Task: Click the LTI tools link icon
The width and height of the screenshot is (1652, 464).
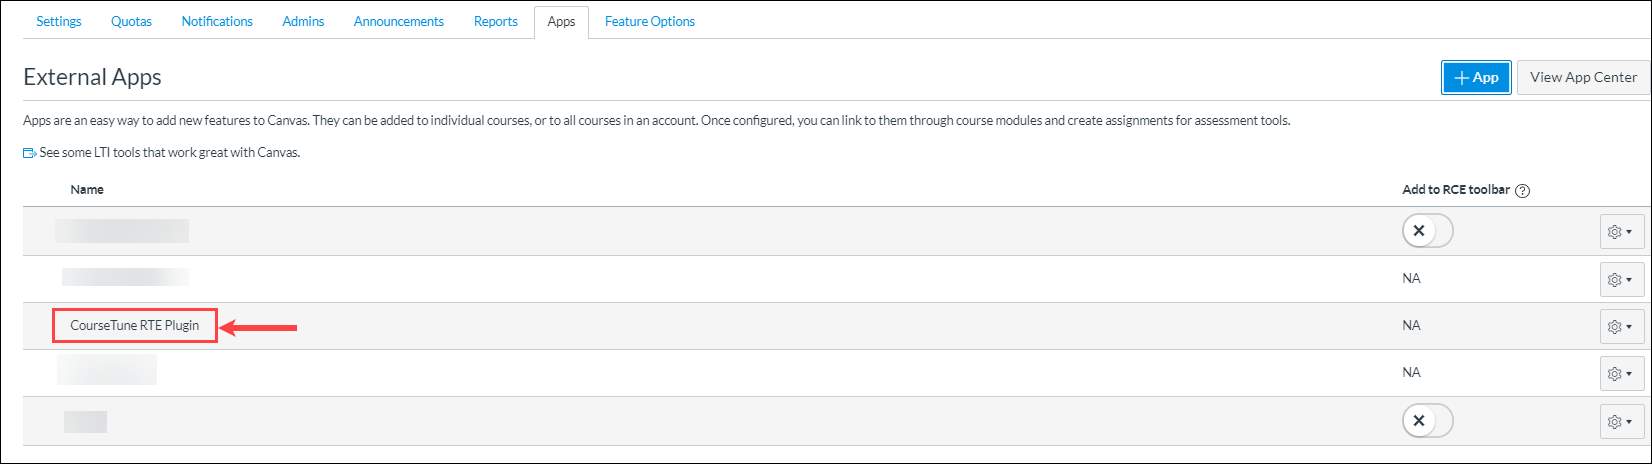Action: (x=29, y=154)
